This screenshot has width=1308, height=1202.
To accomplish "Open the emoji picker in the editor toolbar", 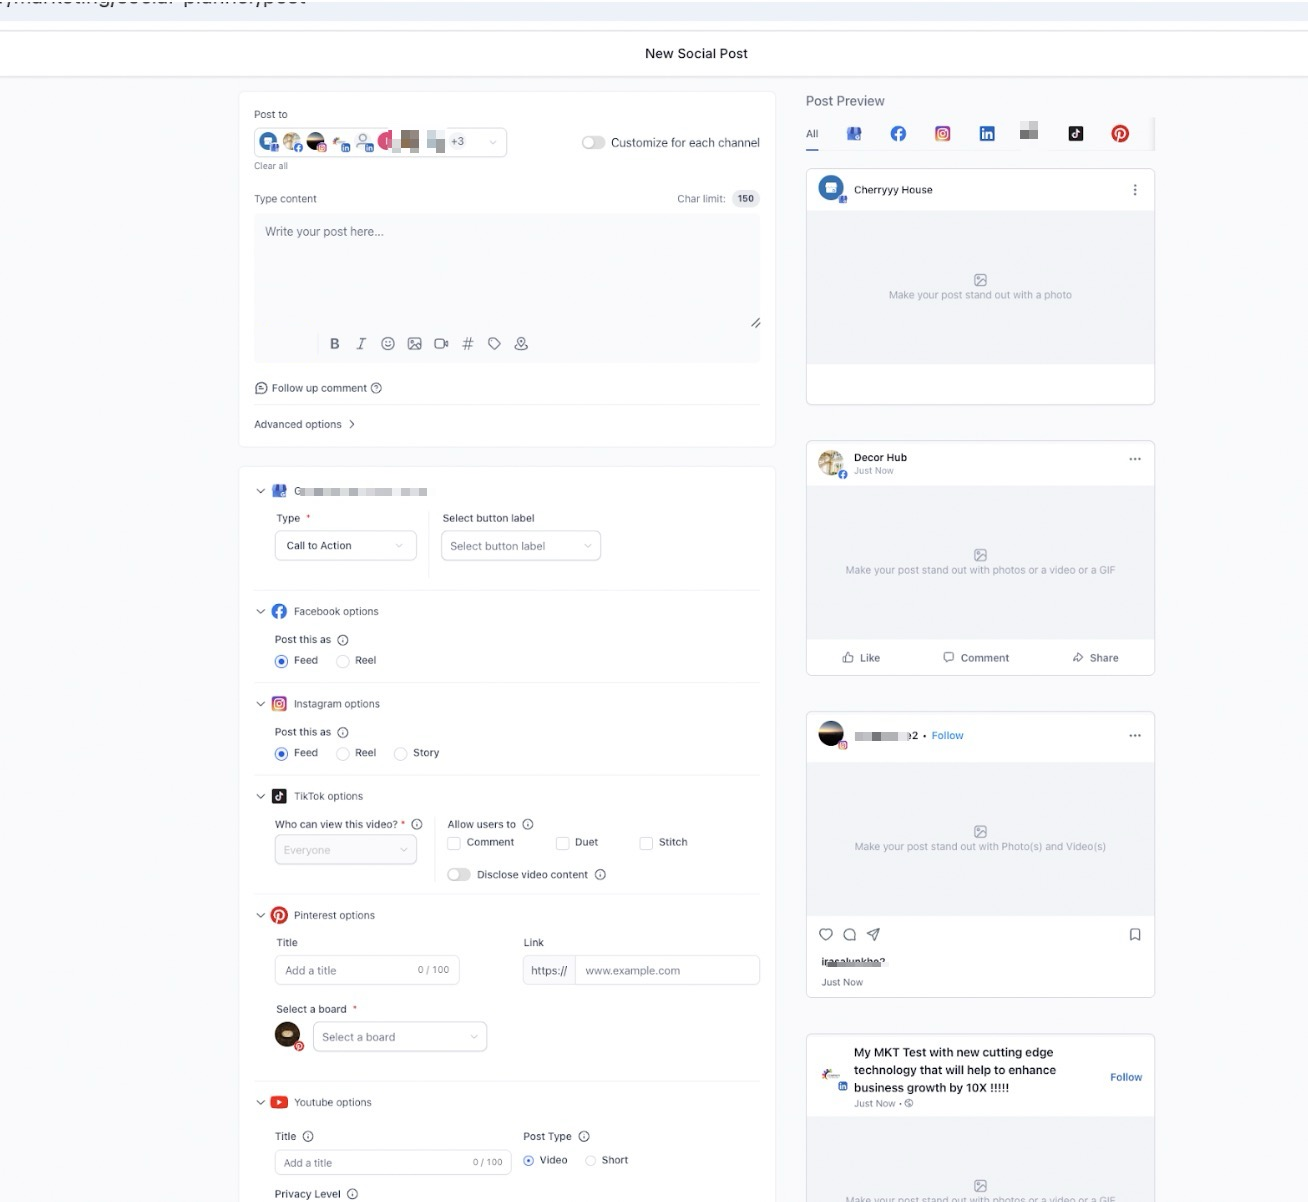I will [x=388, y=343].
